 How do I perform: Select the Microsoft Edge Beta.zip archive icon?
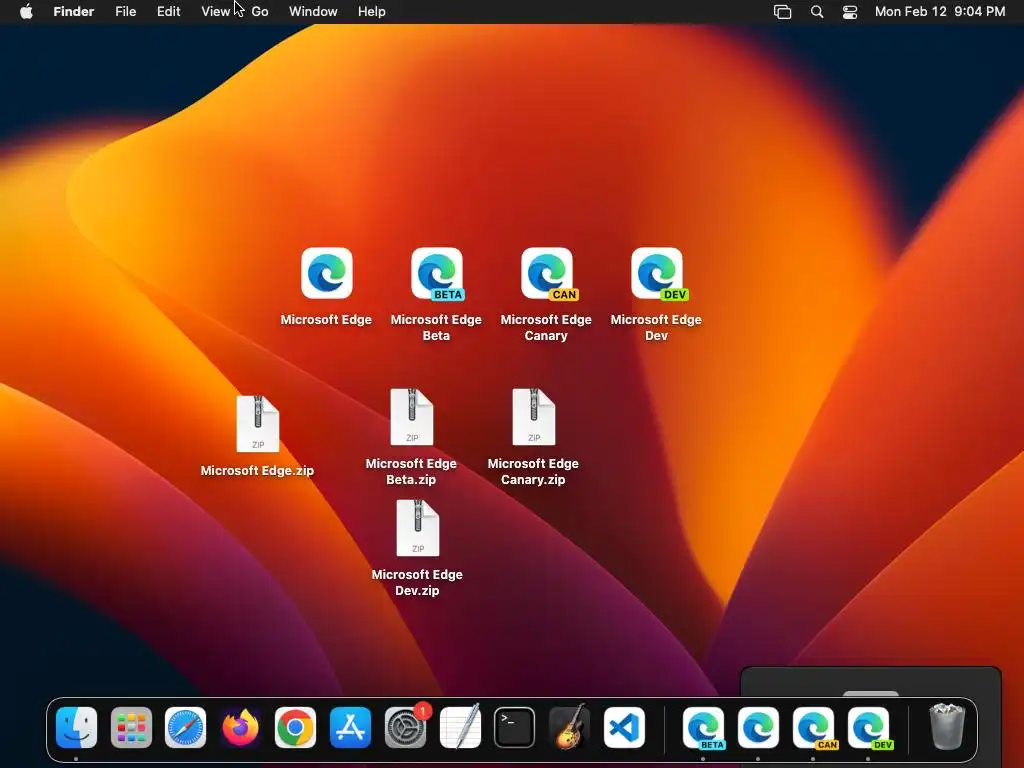[x=411, y=417]
